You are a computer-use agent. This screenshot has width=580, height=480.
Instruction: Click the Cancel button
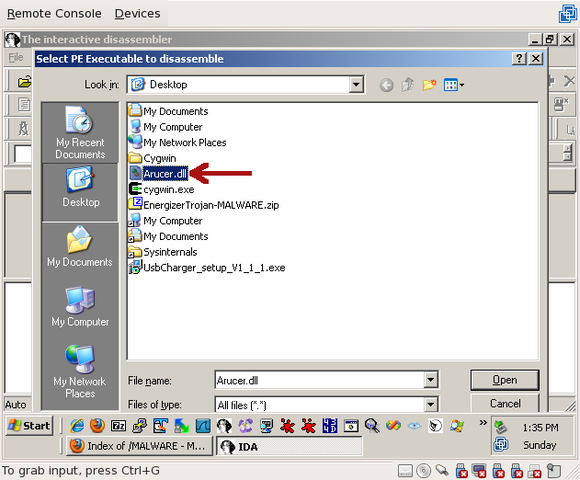coord(505,403)
